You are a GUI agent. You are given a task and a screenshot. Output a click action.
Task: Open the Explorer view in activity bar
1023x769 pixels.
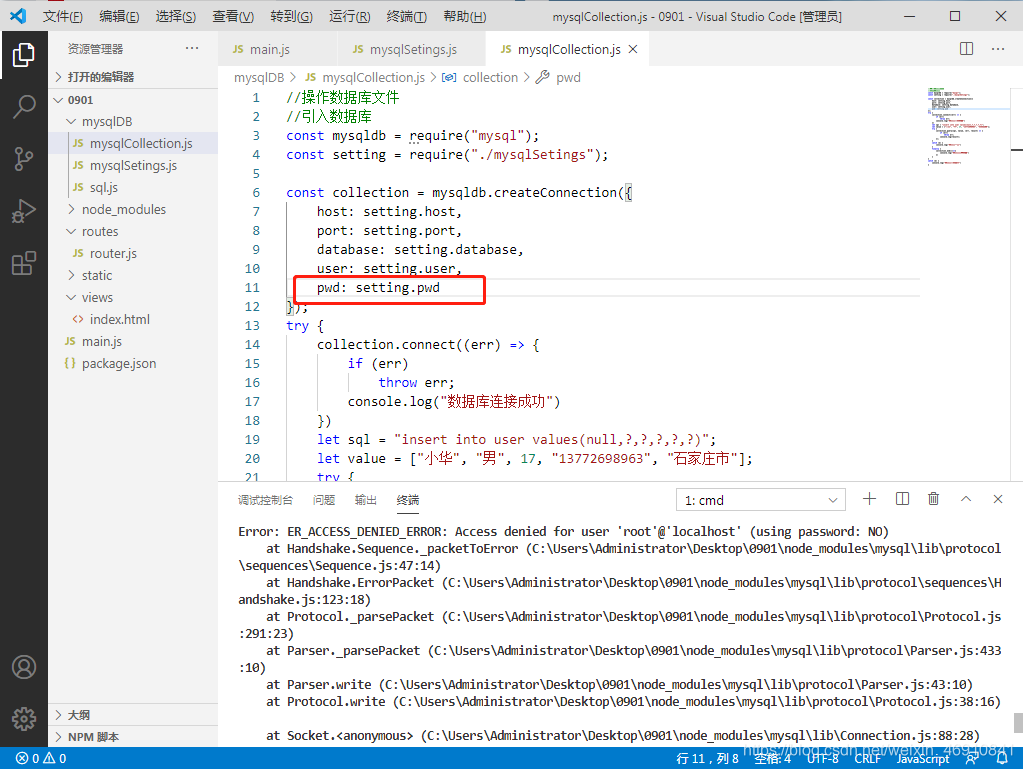click(x=24, y=55)
